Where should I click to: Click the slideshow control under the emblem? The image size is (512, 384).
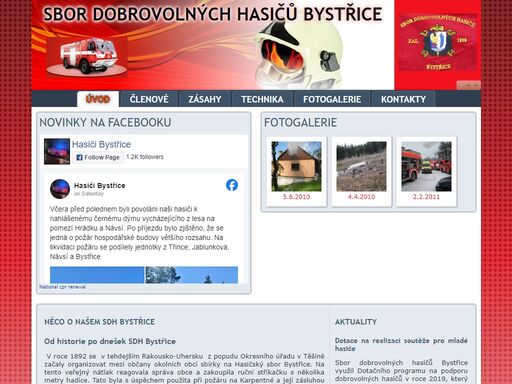468,85
